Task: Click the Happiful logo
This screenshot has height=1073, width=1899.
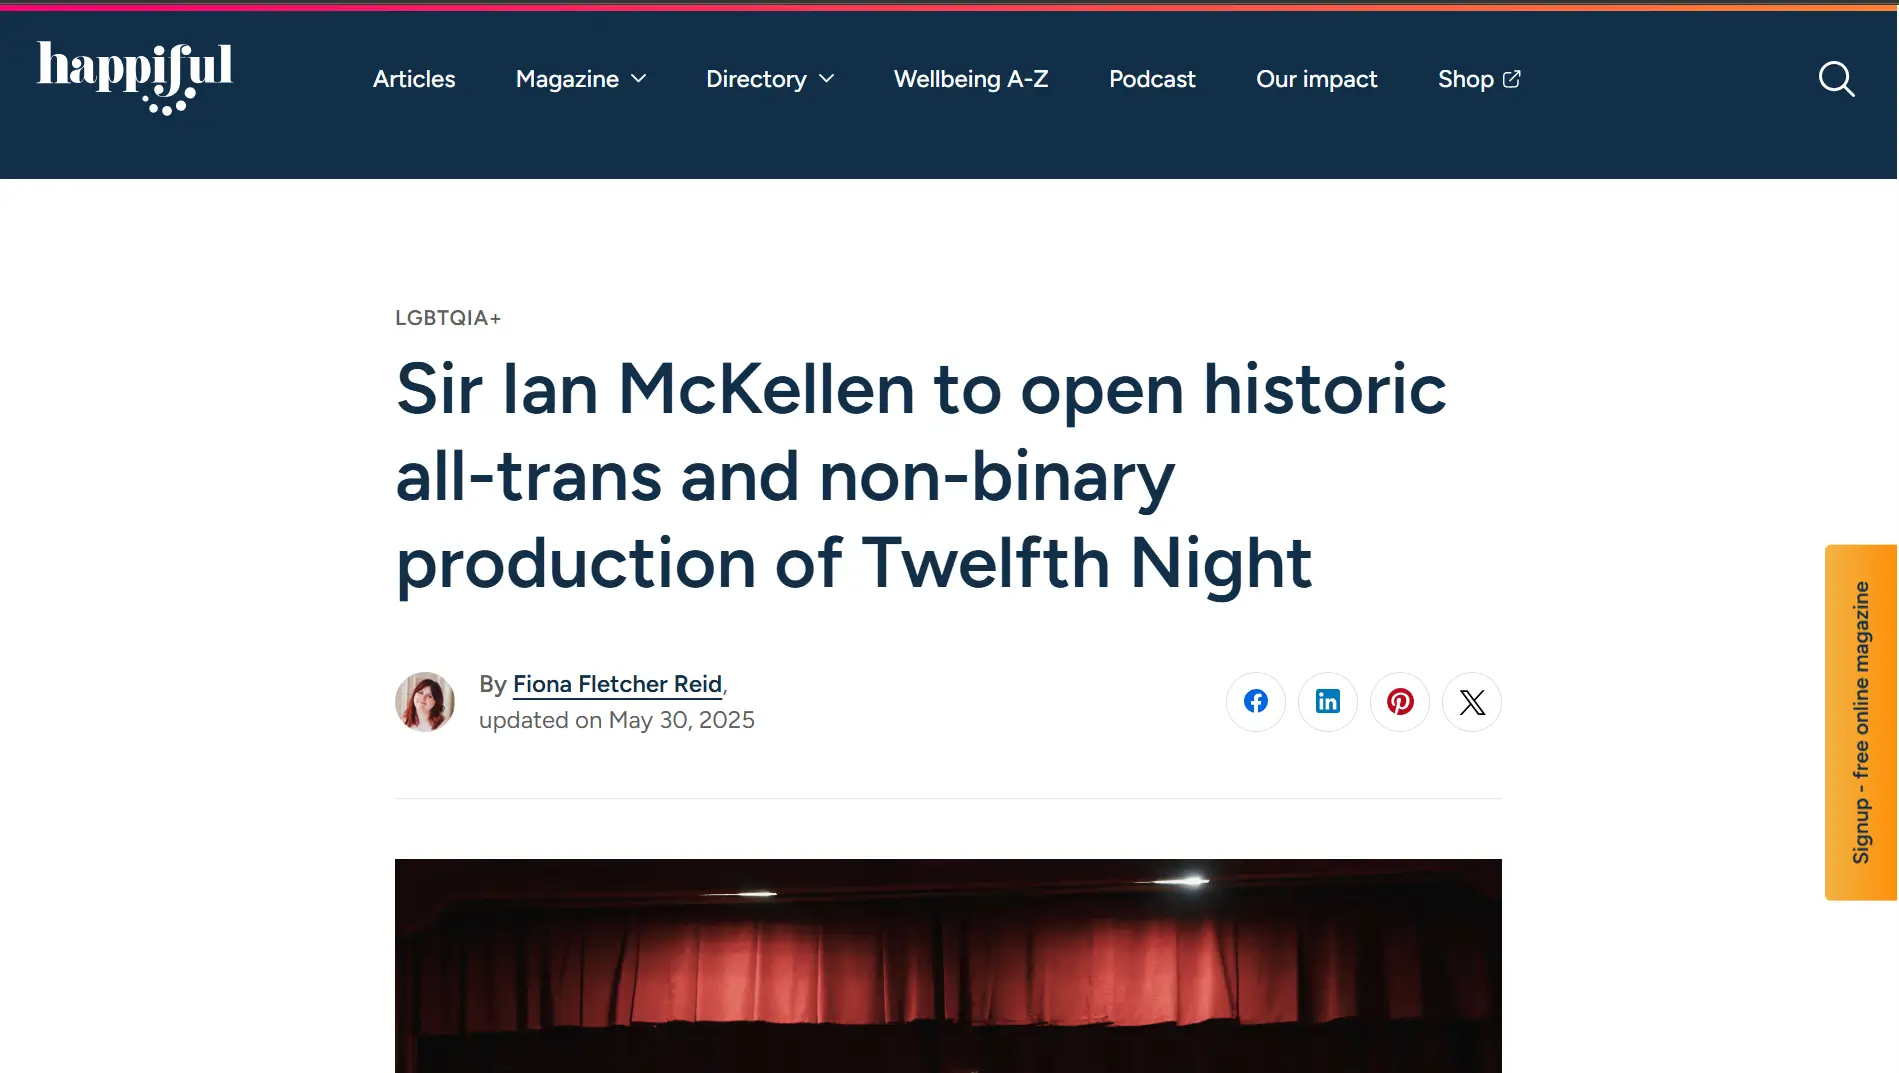Action: [x=135, y=78]
